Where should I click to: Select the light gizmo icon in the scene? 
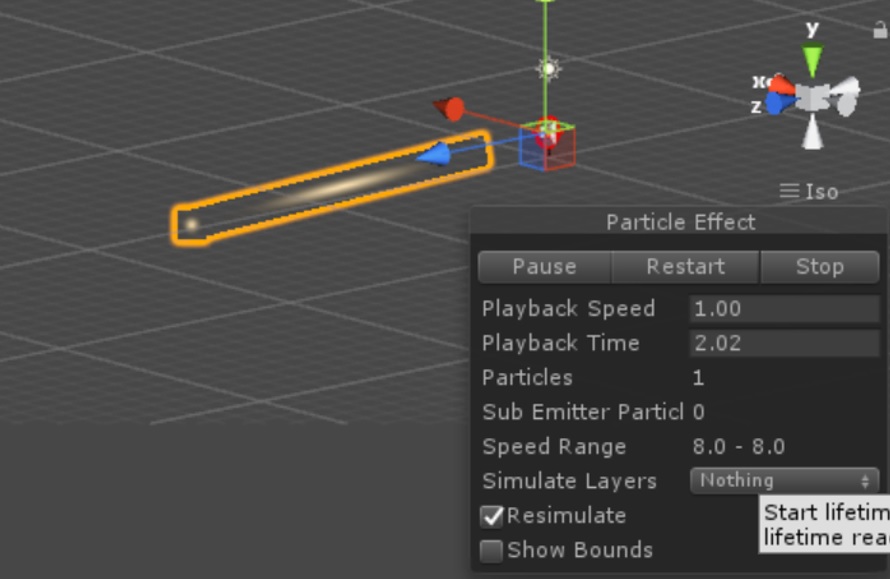pos(547,69)
